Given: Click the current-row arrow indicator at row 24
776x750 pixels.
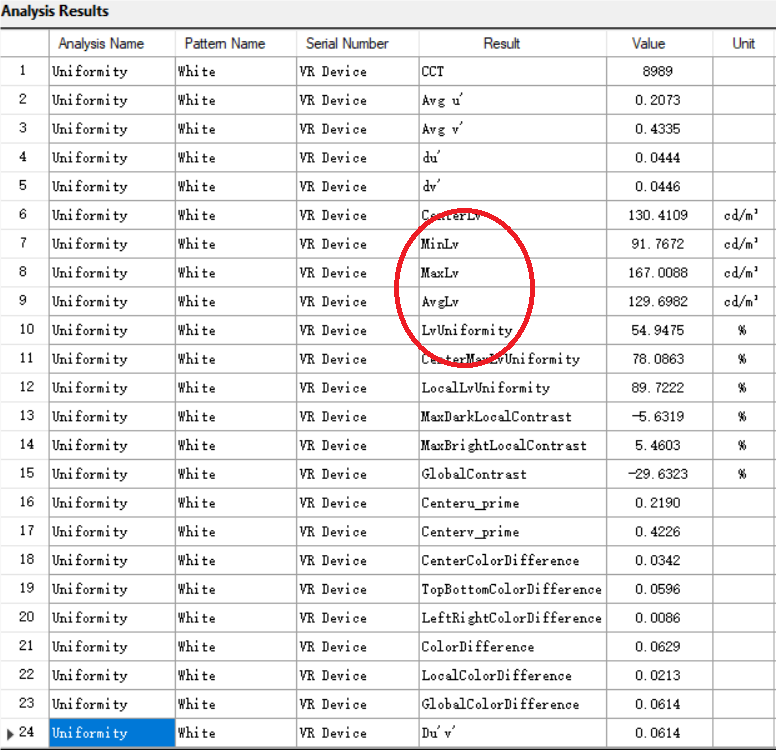Looking at the screenshot, I should [x=10, y=733].
